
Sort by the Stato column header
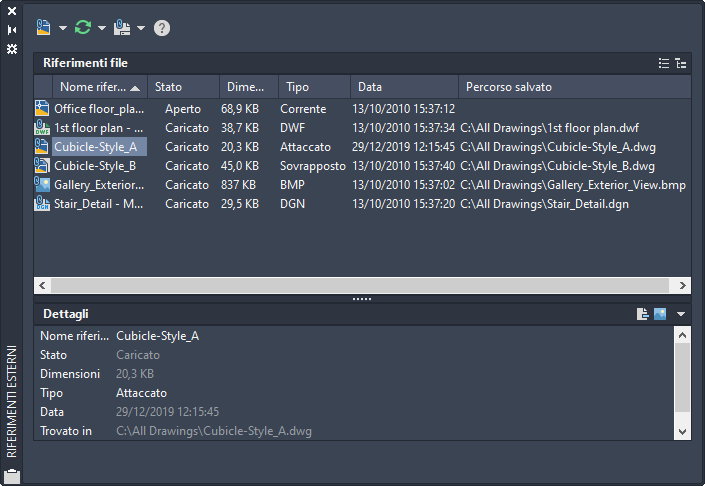181,87
